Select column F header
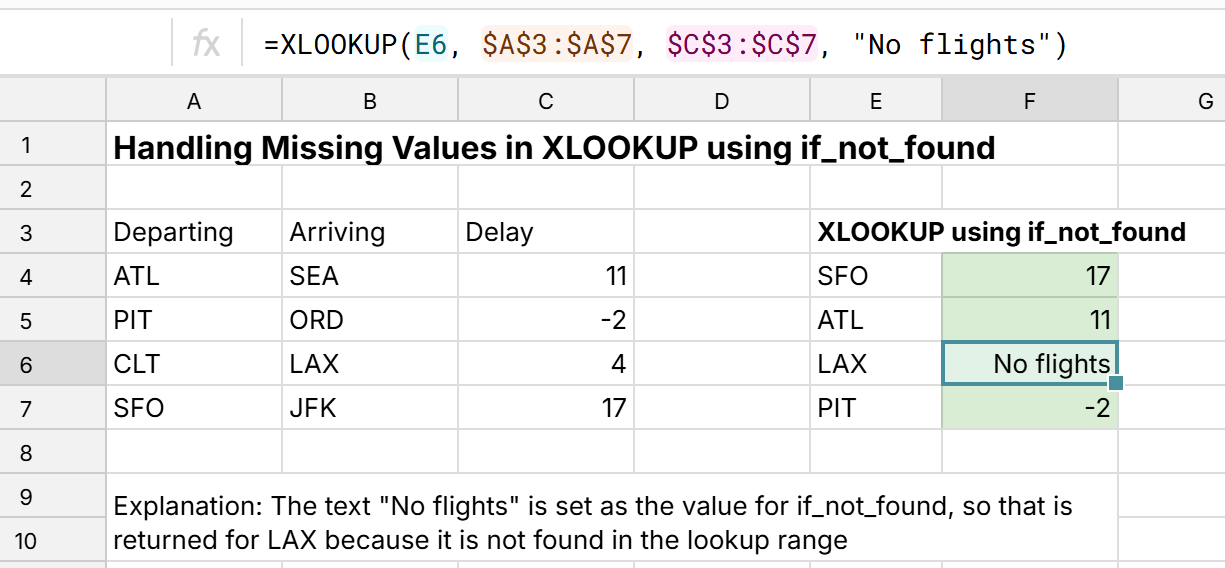This screenshot has height=568, width=1225. pos(1029,100)
